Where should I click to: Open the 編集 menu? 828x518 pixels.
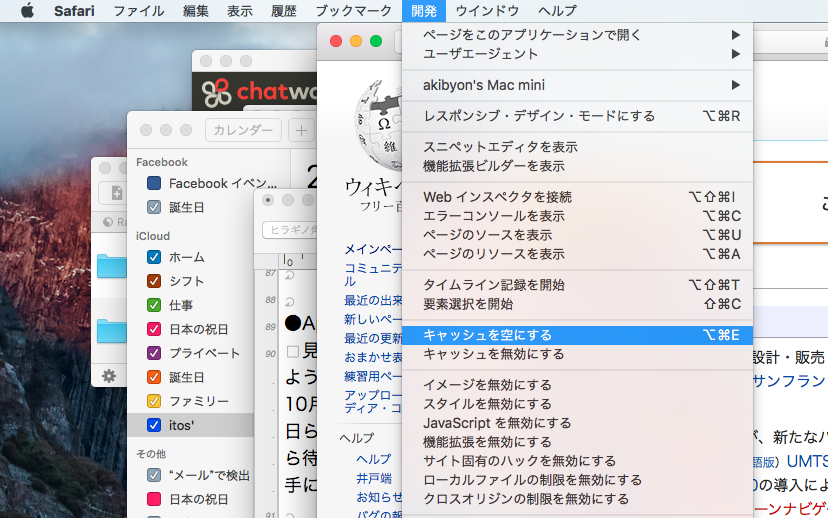(196, 11)
